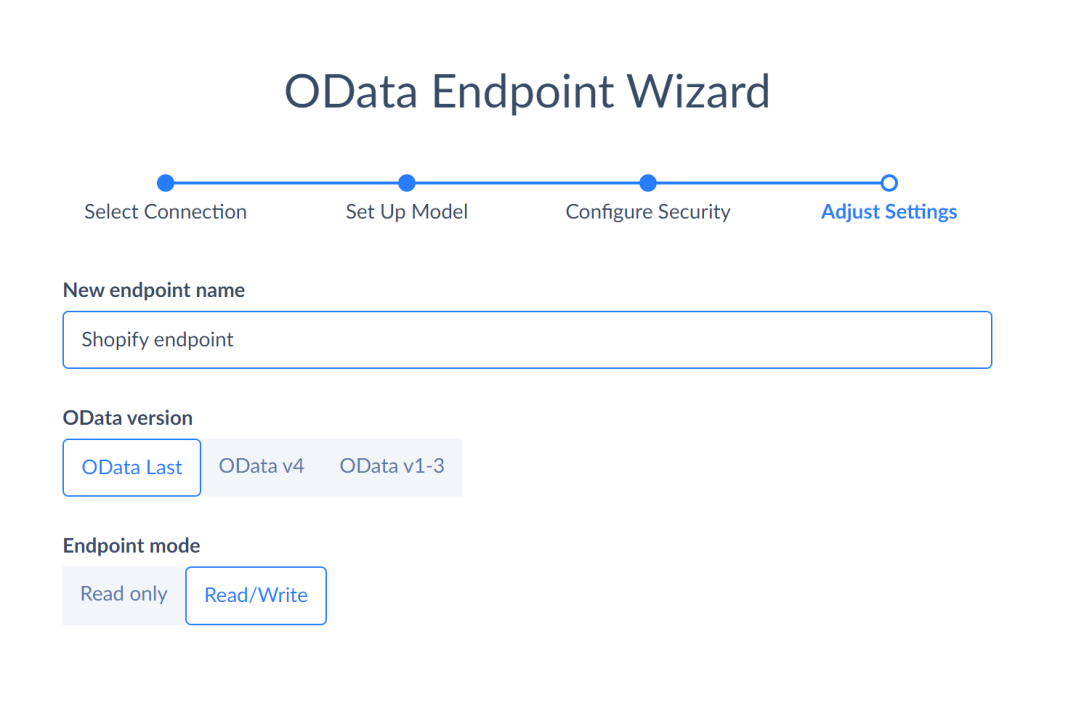Select the Adjust Settings step label
Screen dimensions: 1068x716
click(889, 212)
